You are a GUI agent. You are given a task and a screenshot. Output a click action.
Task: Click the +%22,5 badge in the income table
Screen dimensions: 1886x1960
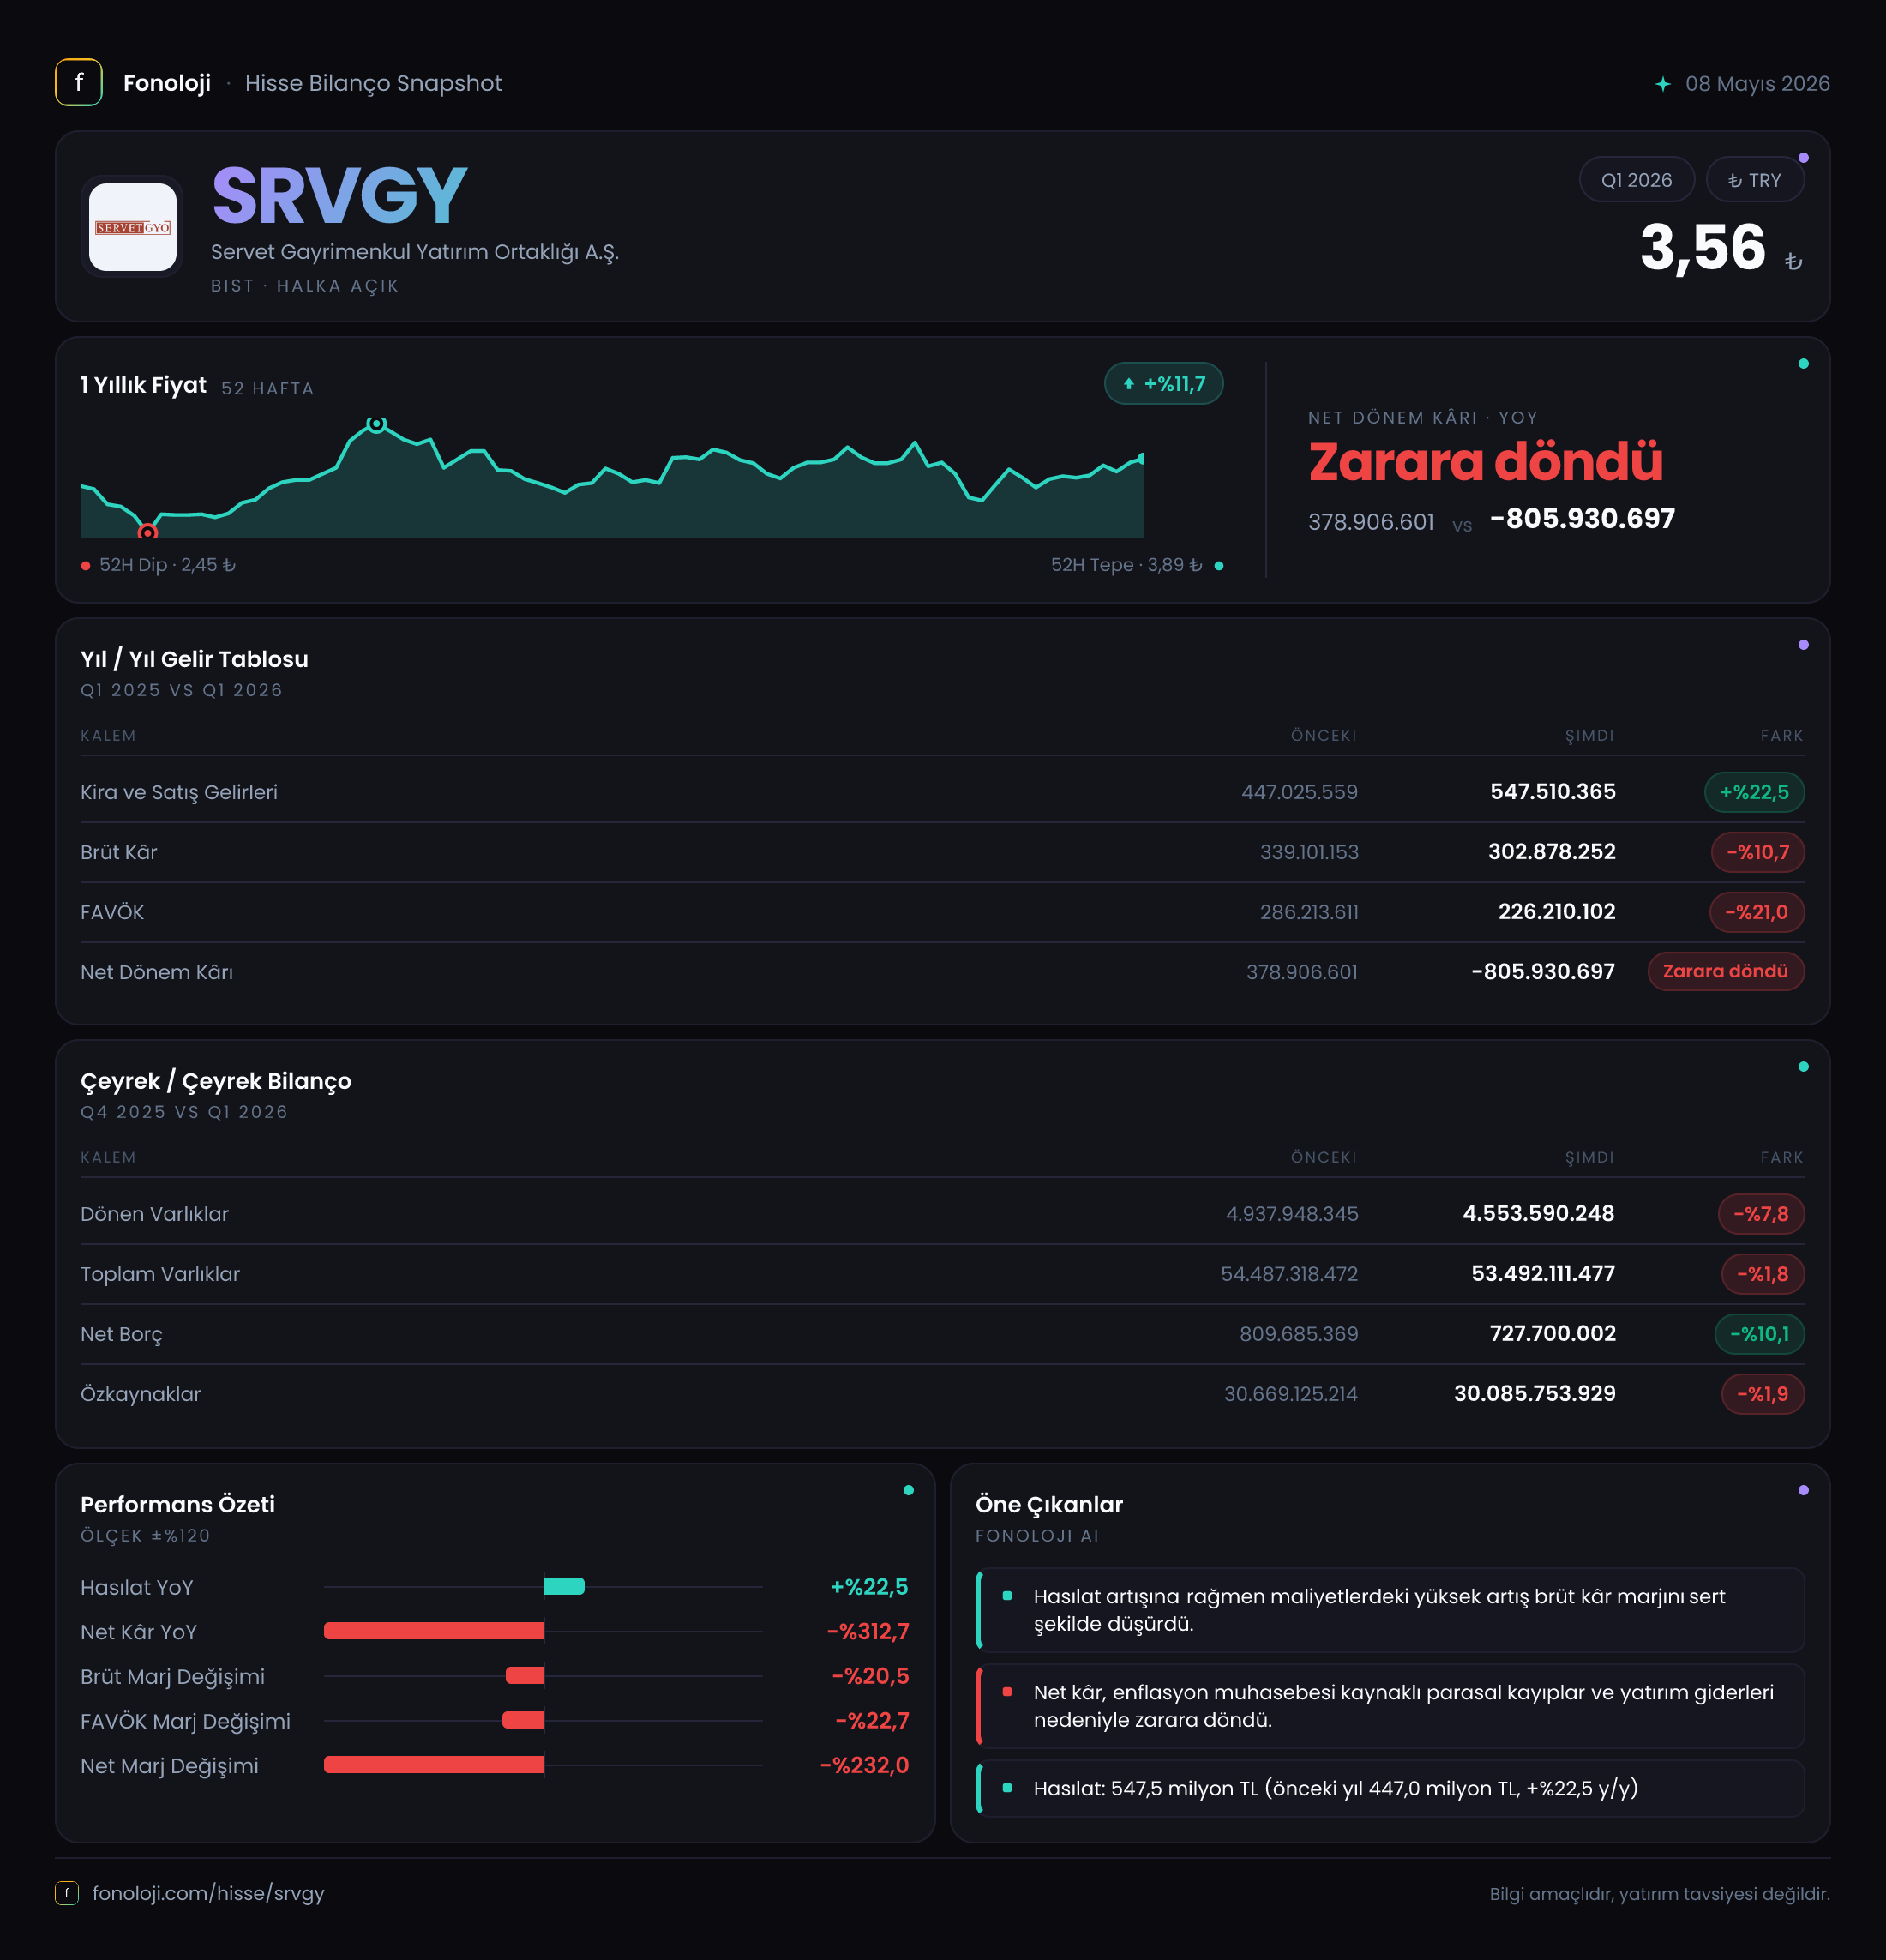pyautogui.click(x=1754, y=792)
